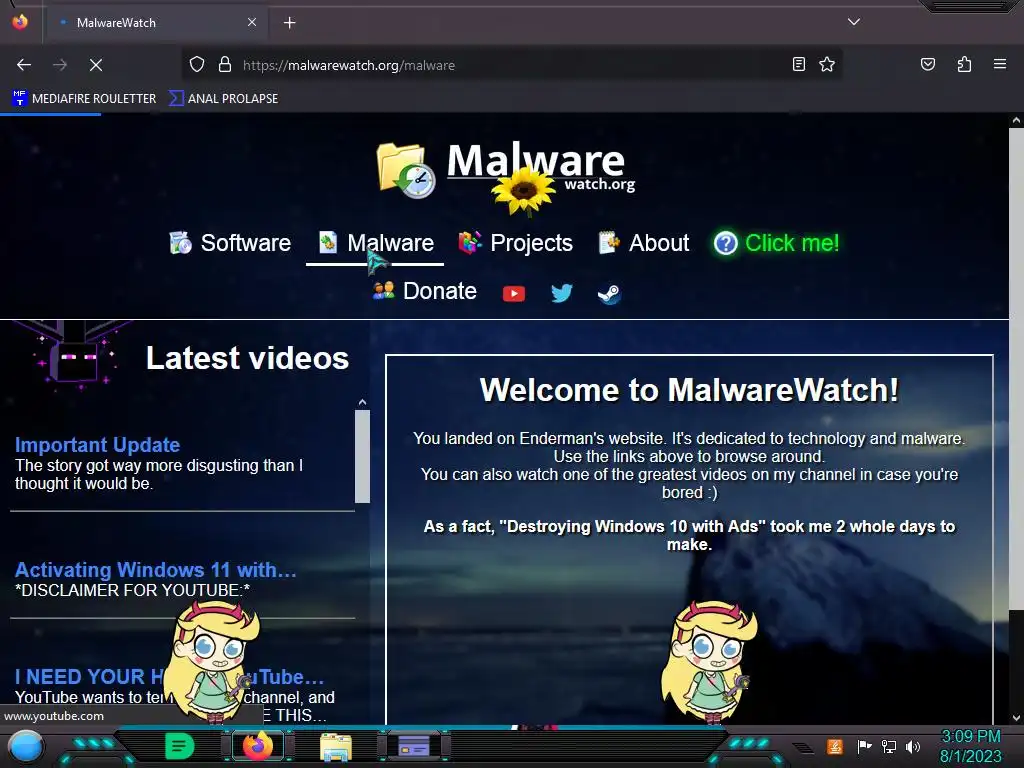Open the ANAL PROLAPSE bookmark

224,99
